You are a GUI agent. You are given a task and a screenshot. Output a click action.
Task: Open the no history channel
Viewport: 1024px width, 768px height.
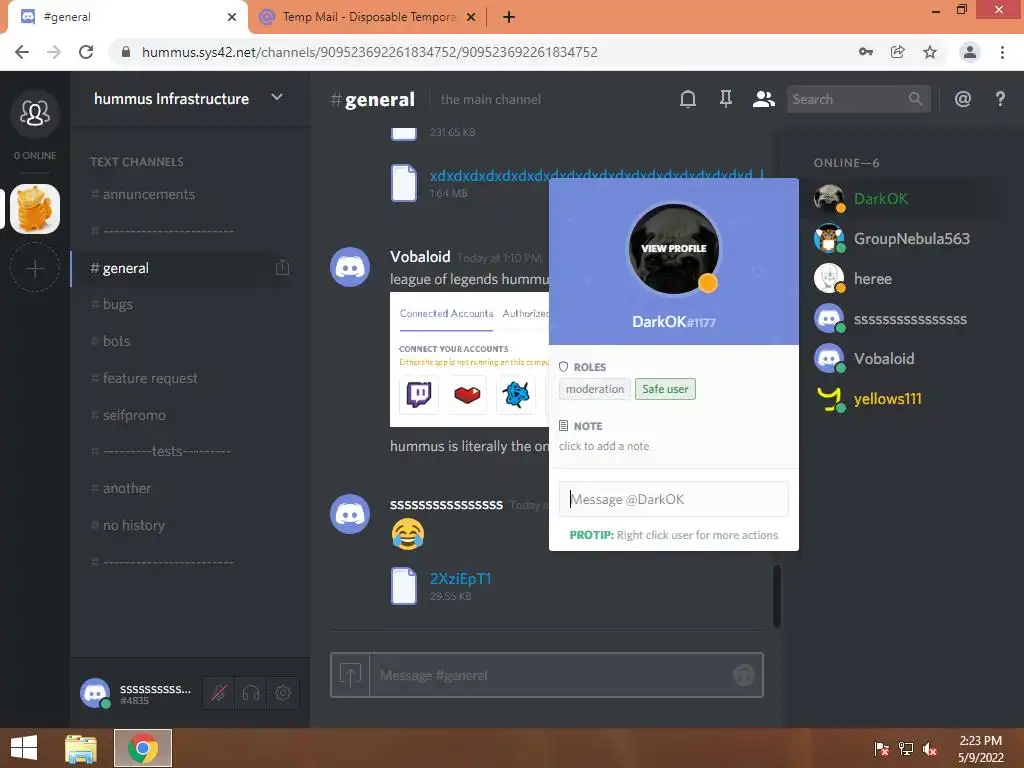click(134, 525)
